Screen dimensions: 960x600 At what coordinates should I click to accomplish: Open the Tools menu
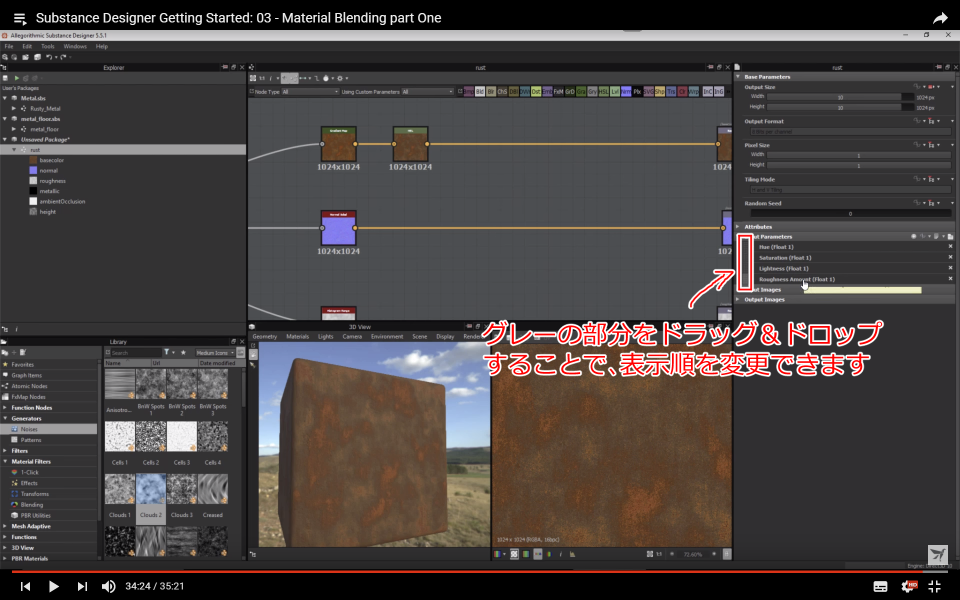[x=48, y=46]
